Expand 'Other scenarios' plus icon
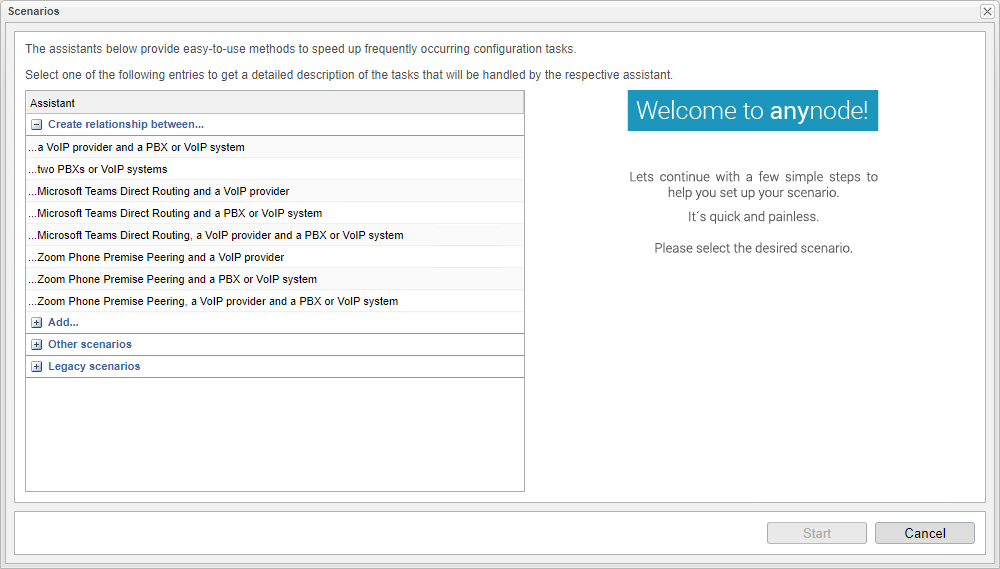 pyautogui.click(x=37, y=345)
